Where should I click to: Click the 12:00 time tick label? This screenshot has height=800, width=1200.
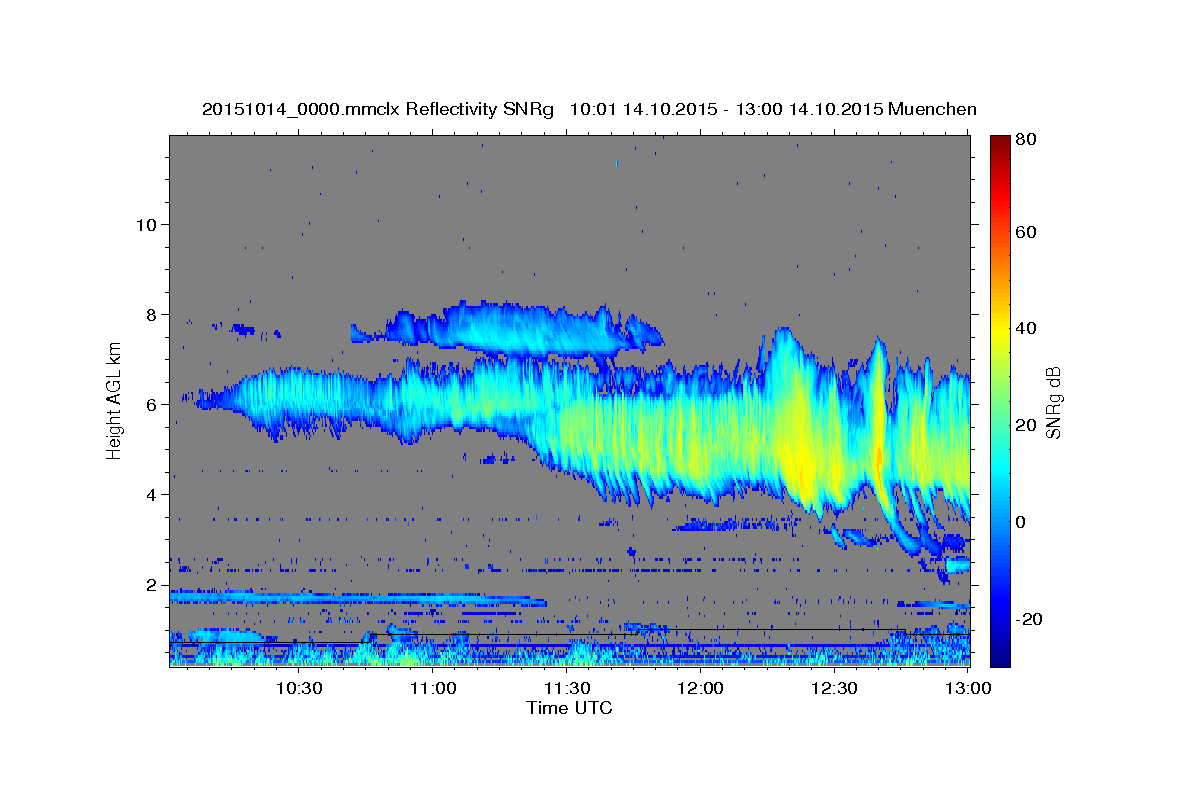tap(700, 688)
